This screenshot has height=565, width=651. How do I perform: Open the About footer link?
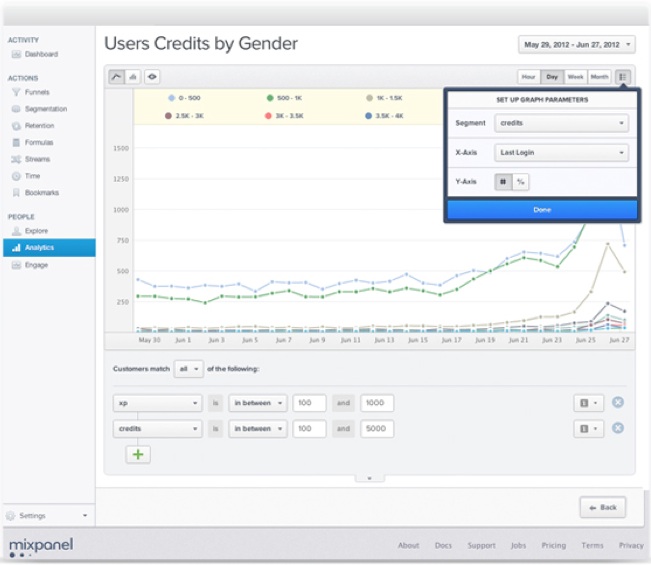[x=408, y=545]
